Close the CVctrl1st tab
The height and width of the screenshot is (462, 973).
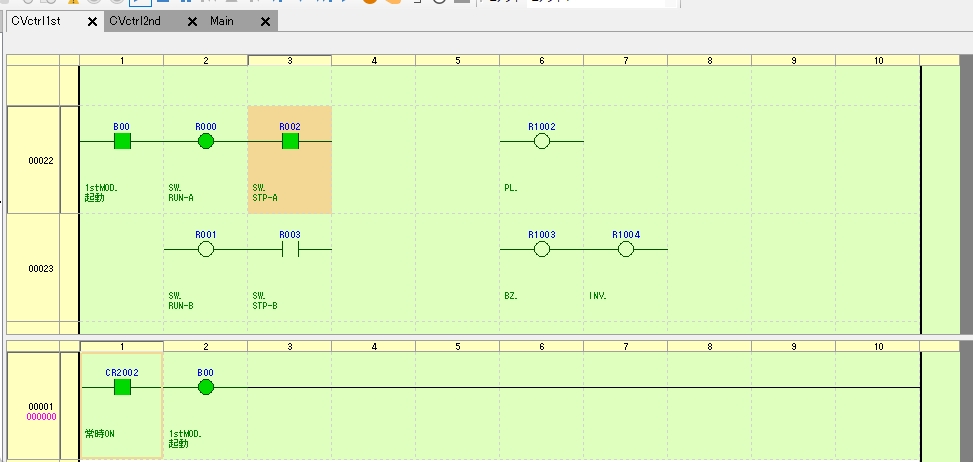coord(92,21)
